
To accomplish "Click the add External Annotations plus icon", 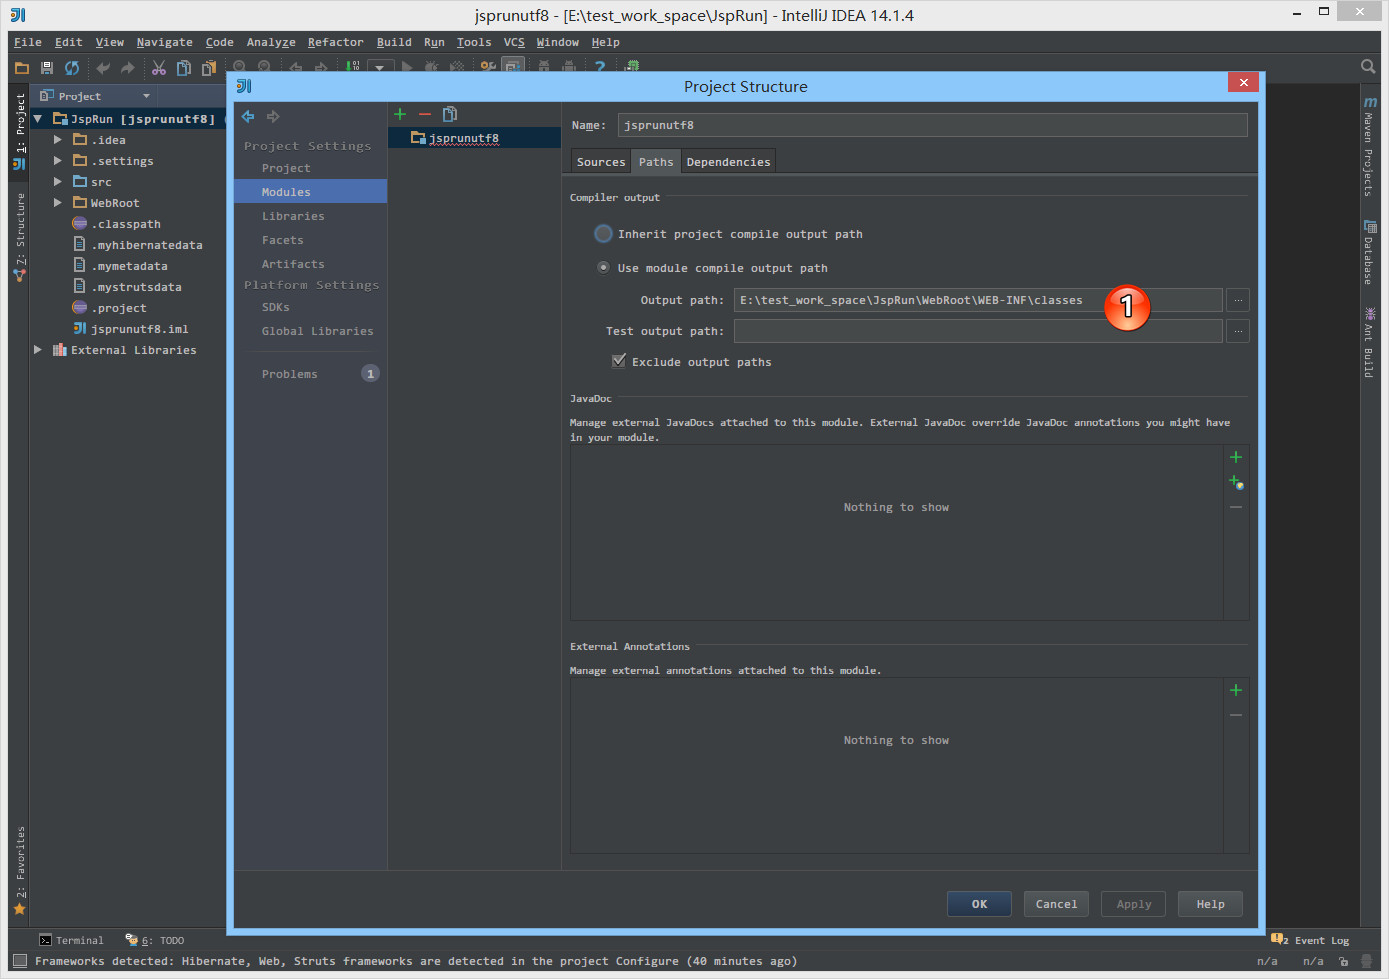I will click(1236, 690).
